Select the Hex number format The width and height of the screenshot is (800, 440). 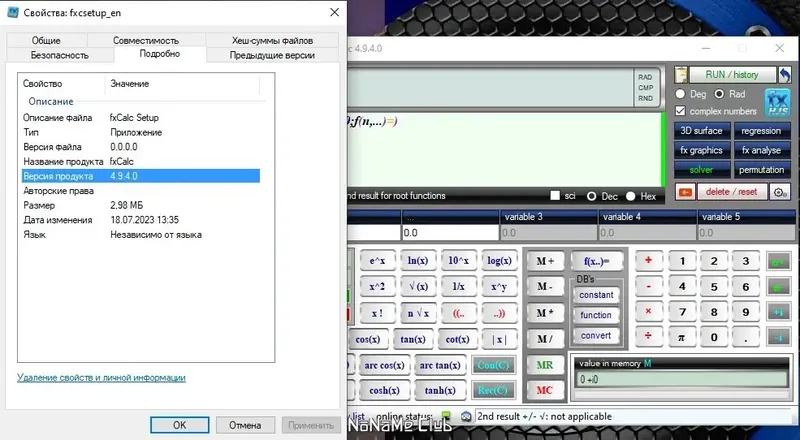point(631,196)
